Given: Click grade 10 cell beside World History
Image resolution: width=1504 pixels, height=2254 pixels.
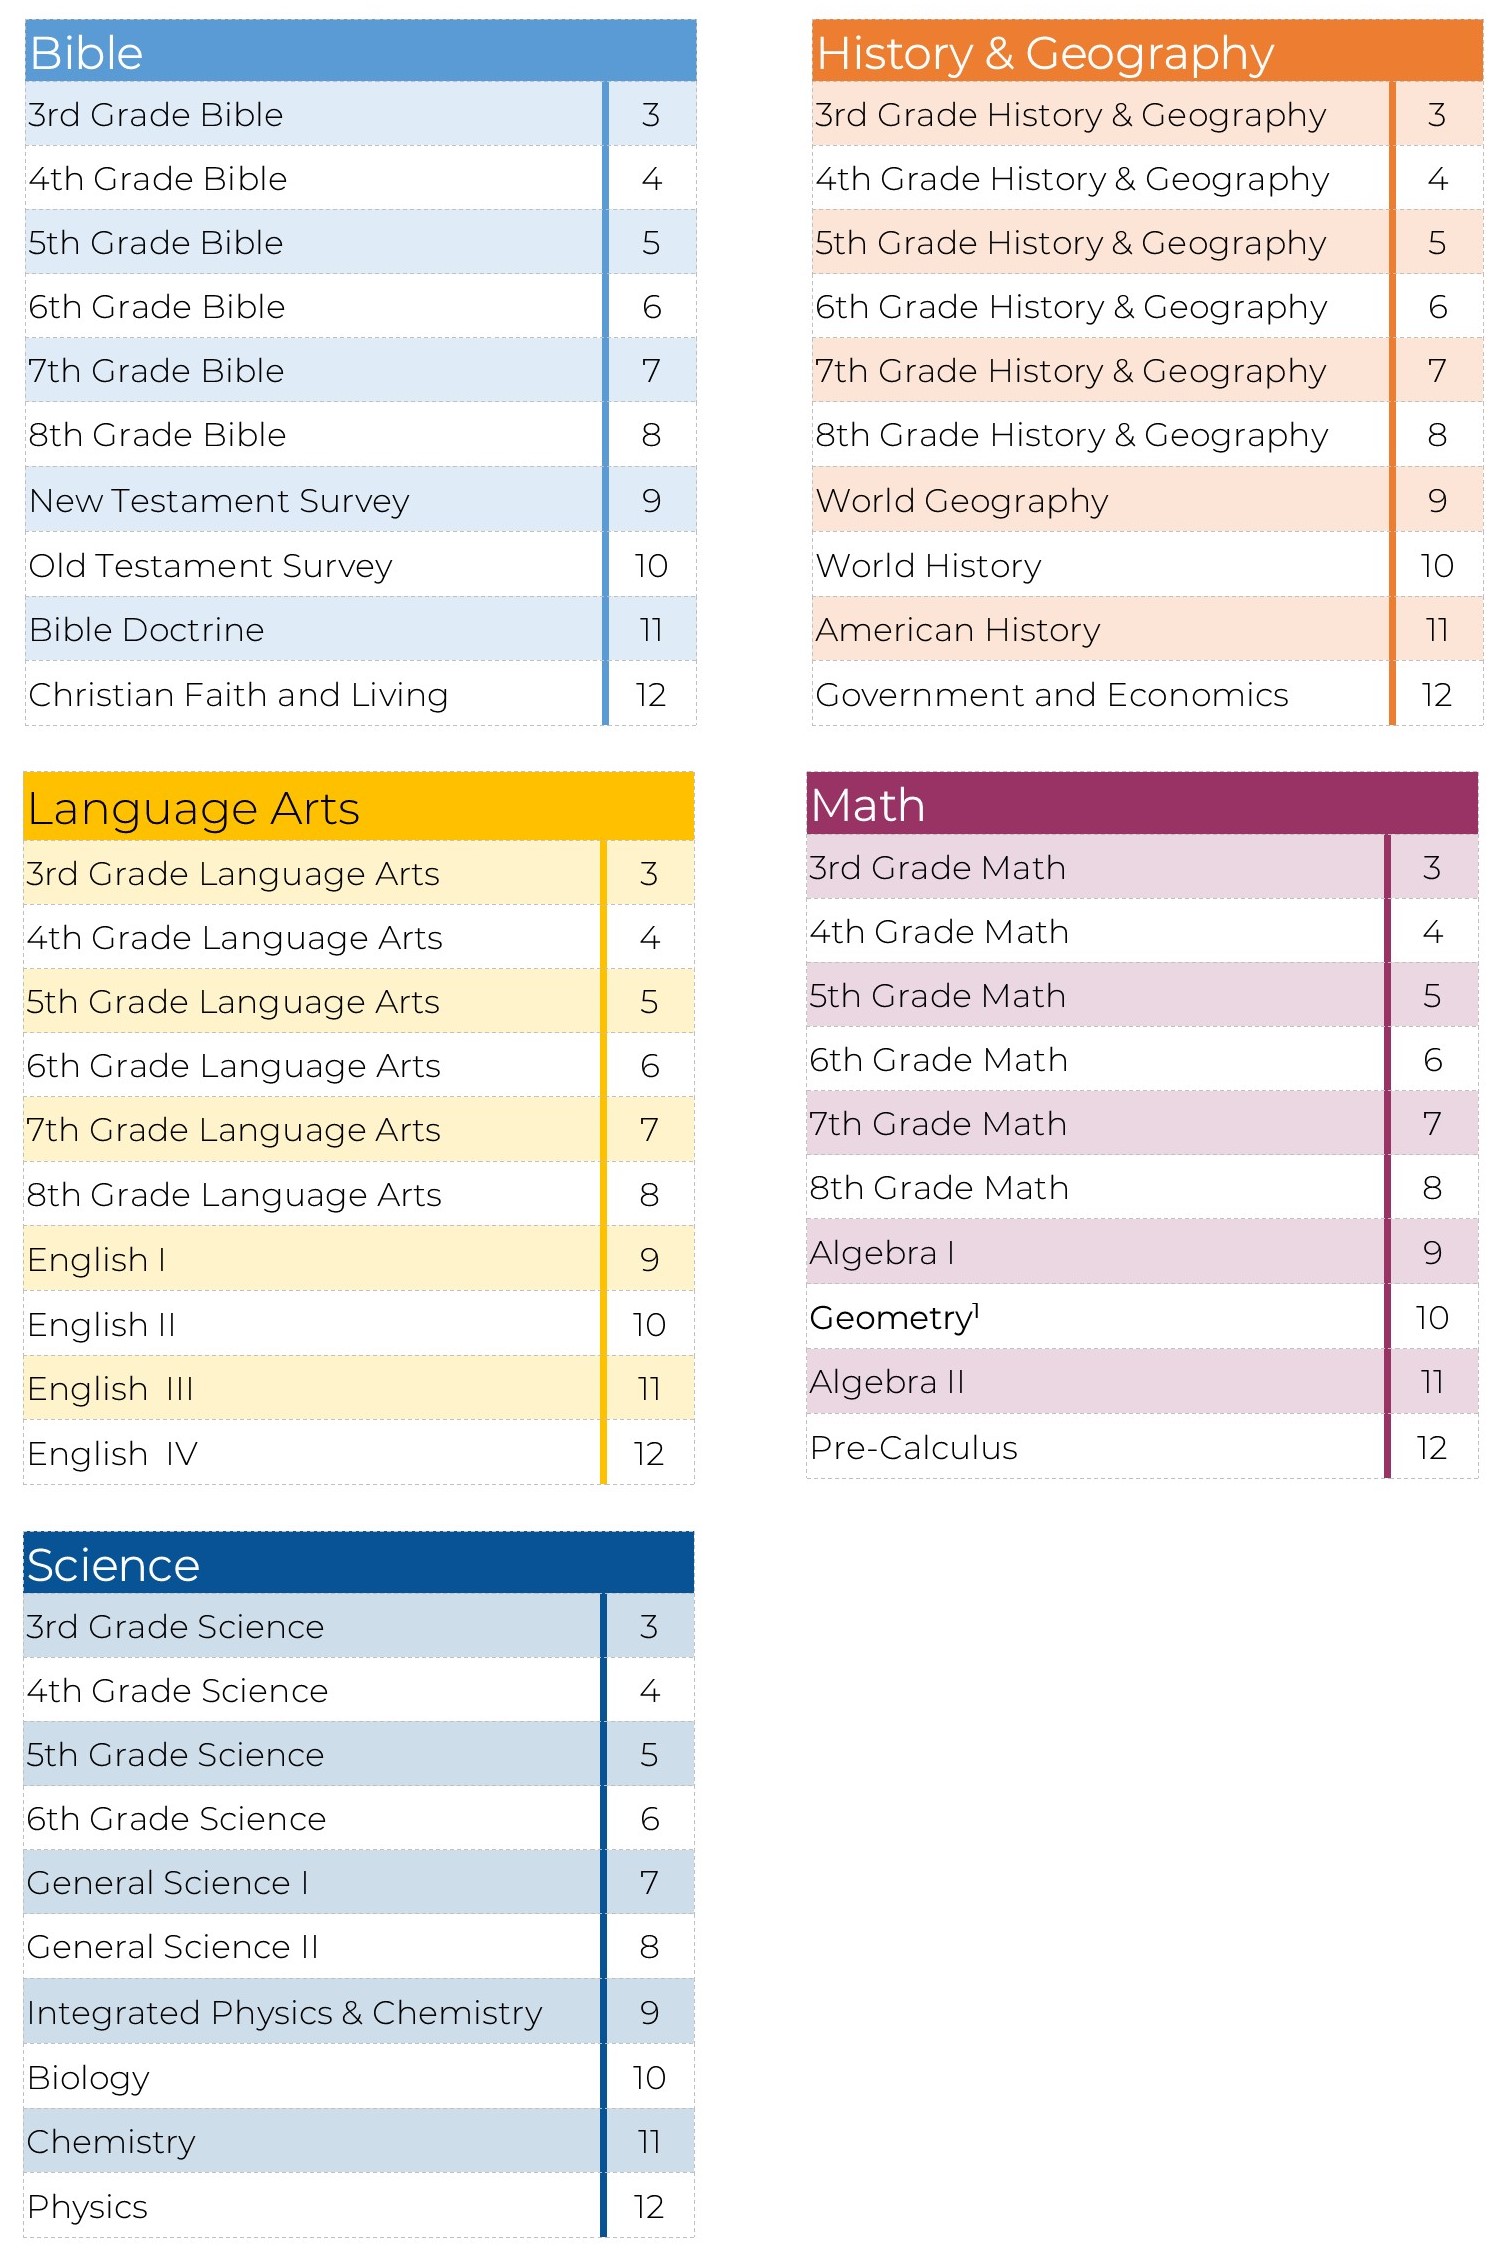Looking at the screenshot, I should [x=1437, y=565].
